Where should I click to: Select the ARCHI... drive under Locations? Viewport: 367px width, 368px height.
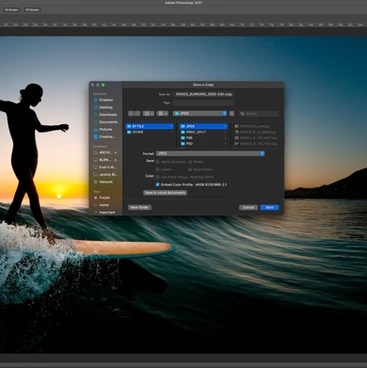[103, 153]
